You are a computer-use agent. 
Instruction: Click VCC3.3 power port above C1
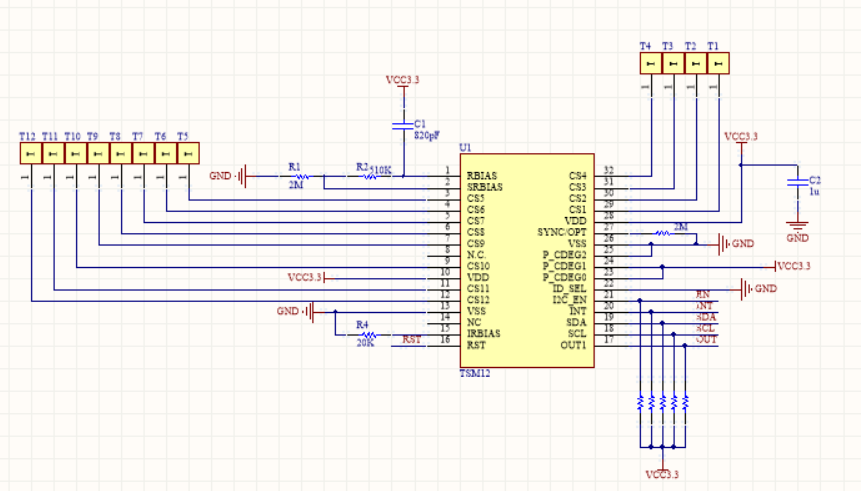(403, 82)
